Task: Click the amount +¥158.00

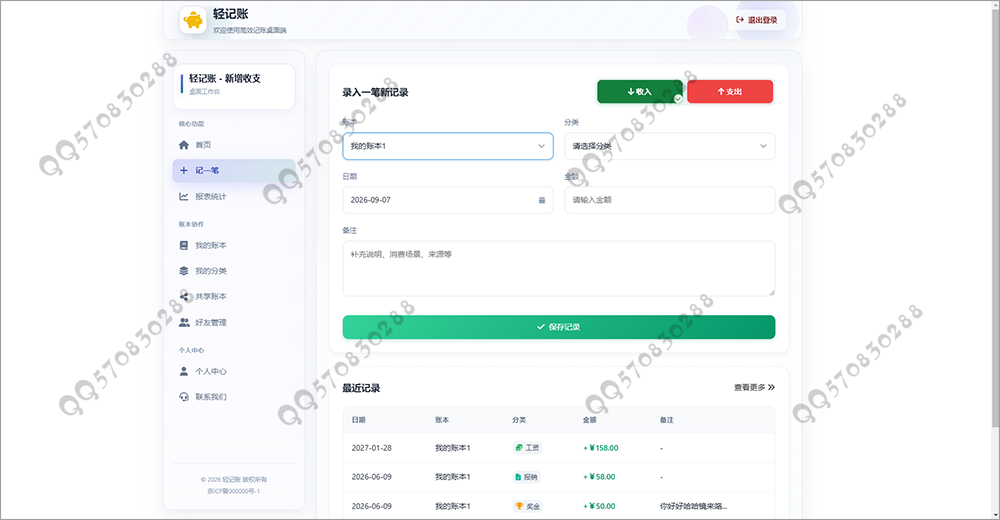Action: [x=601, y=448]
